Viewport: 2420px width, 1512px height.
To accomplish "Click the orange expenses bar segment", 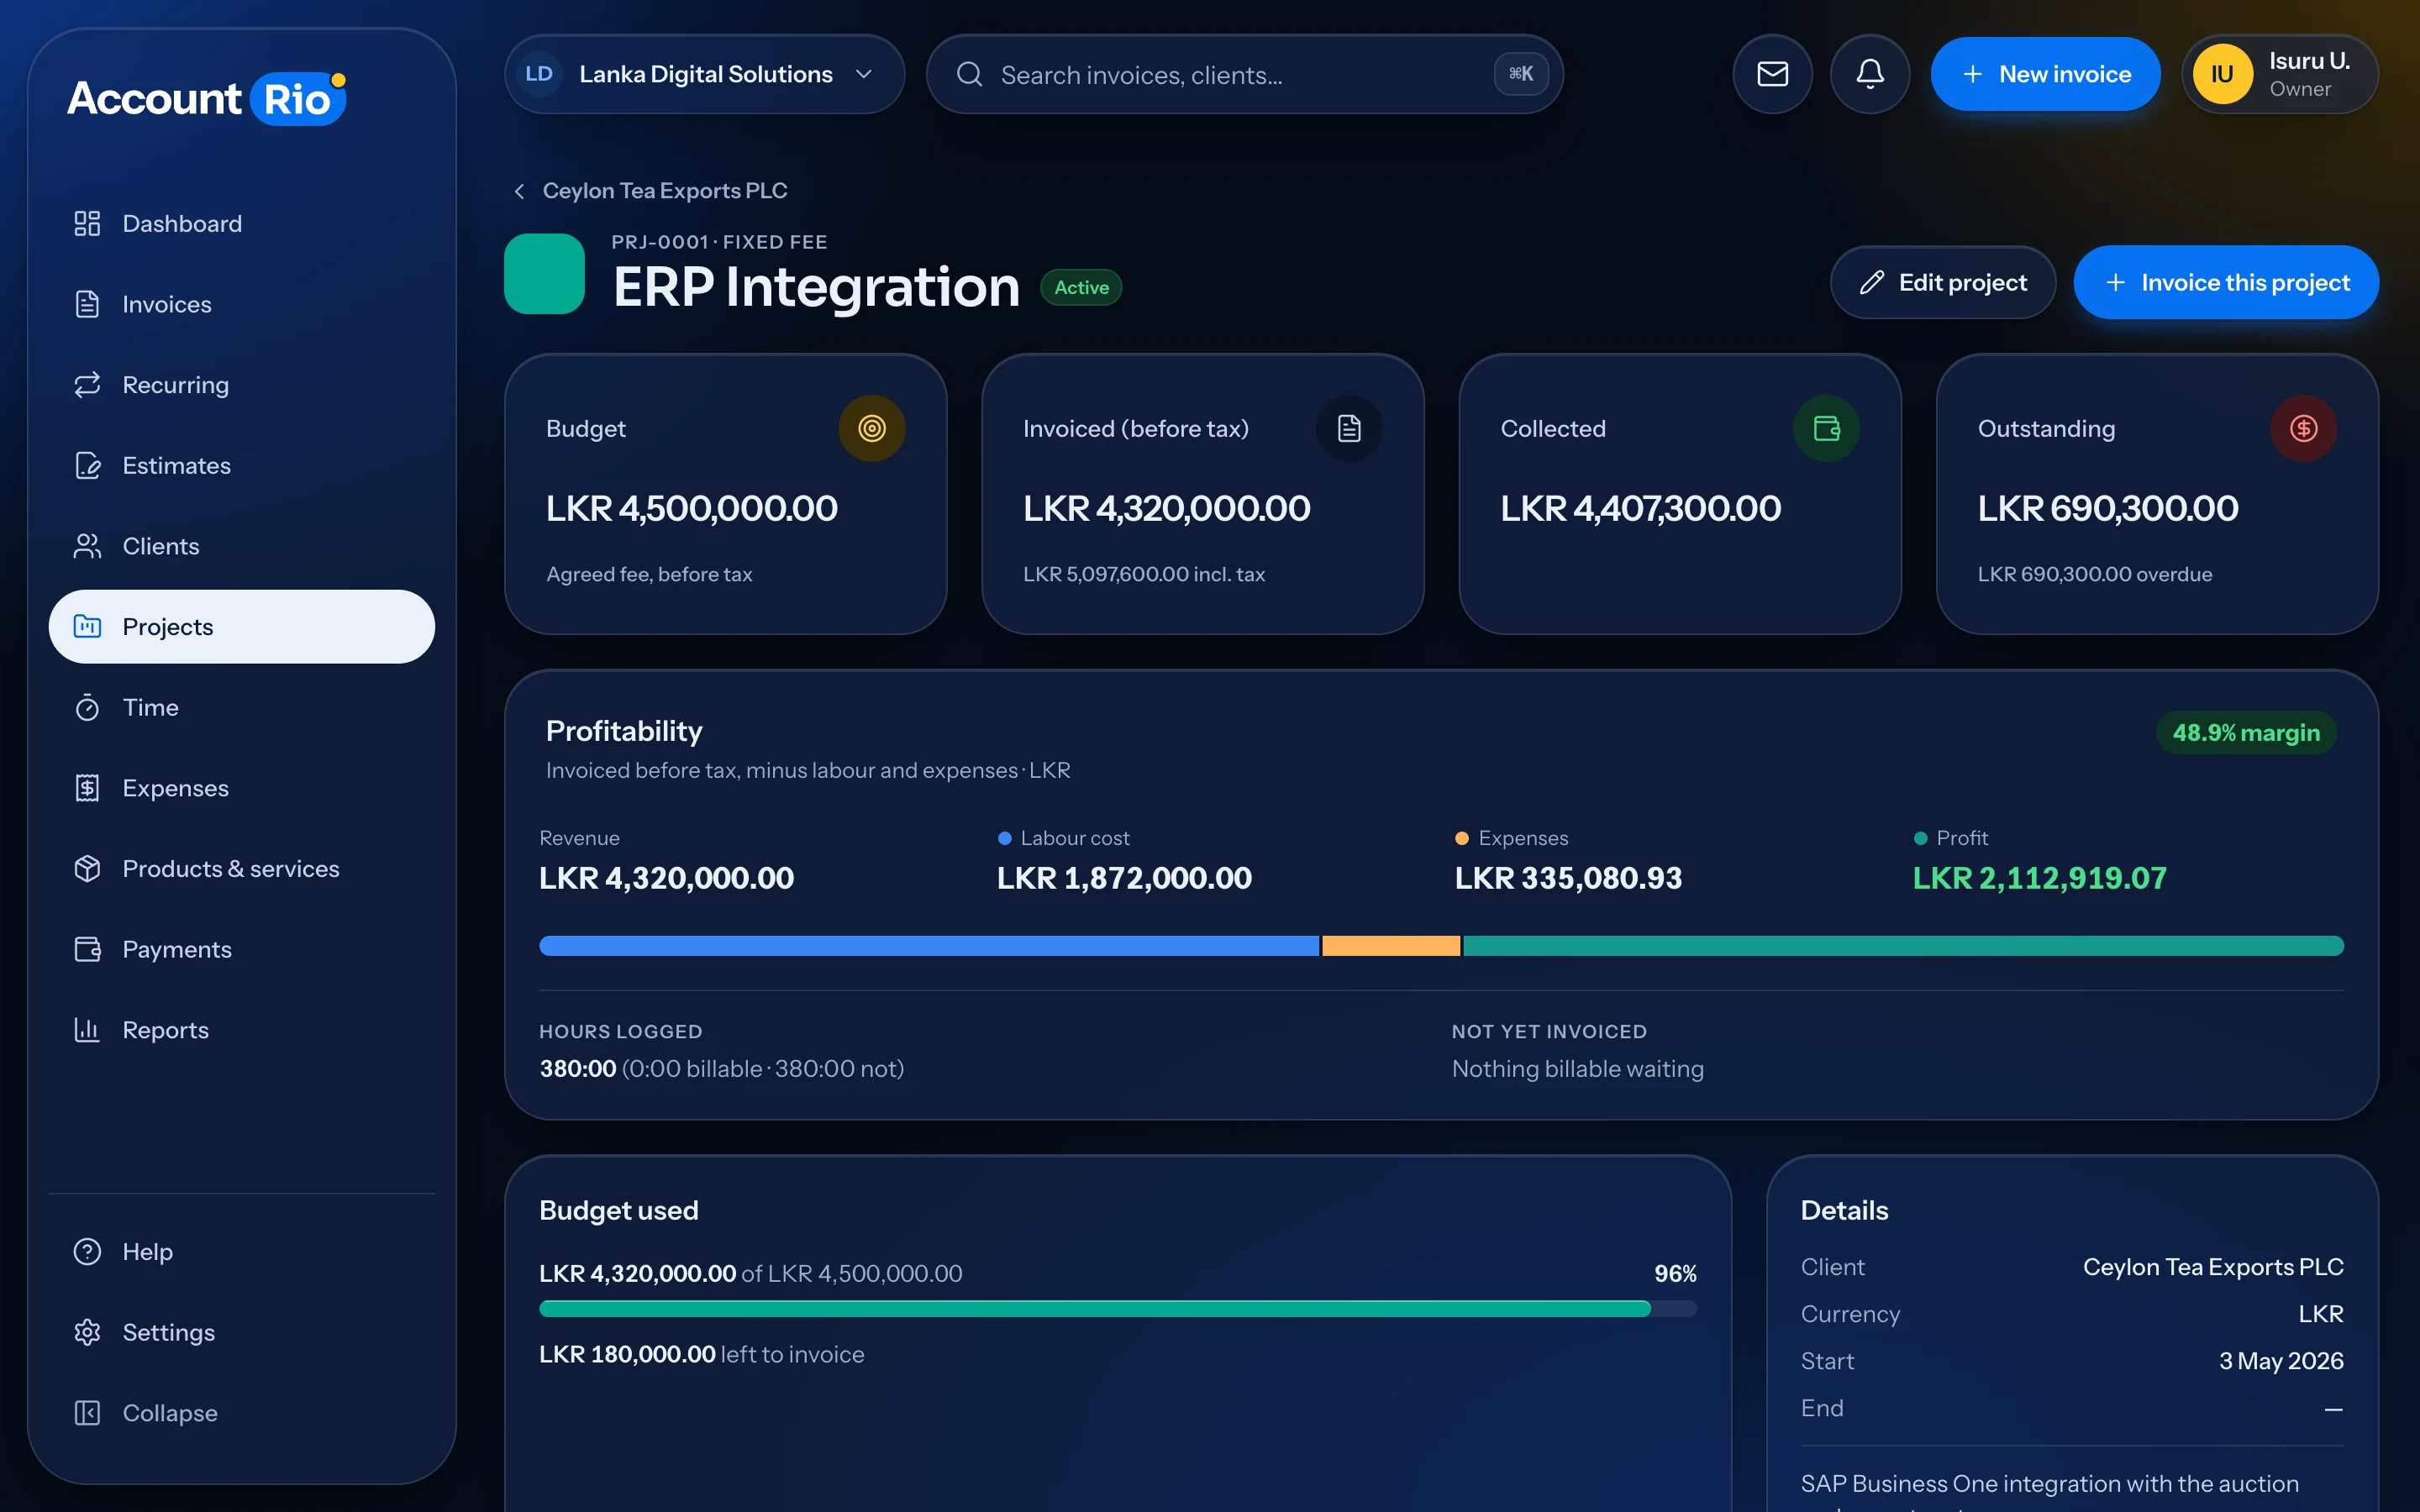I will click(x=1391, y=946).
